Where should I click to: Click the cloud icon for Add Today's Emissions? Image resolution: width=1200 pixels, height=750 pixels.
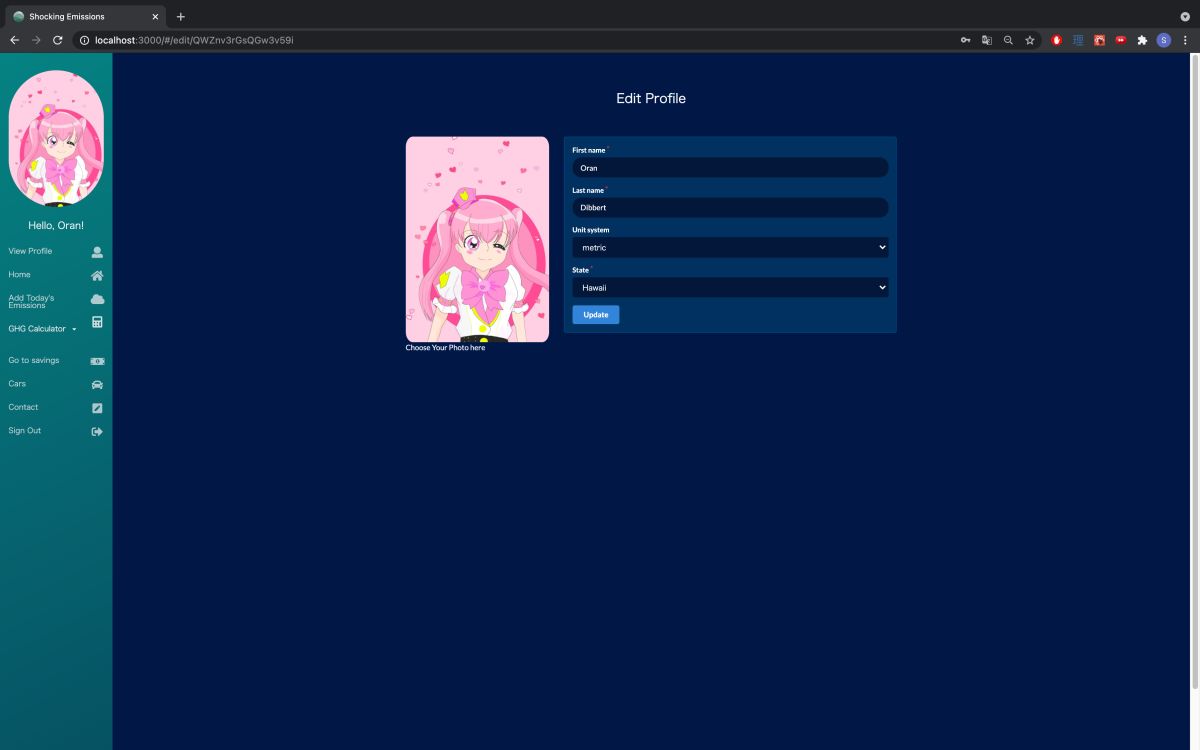tap(97, 299)
